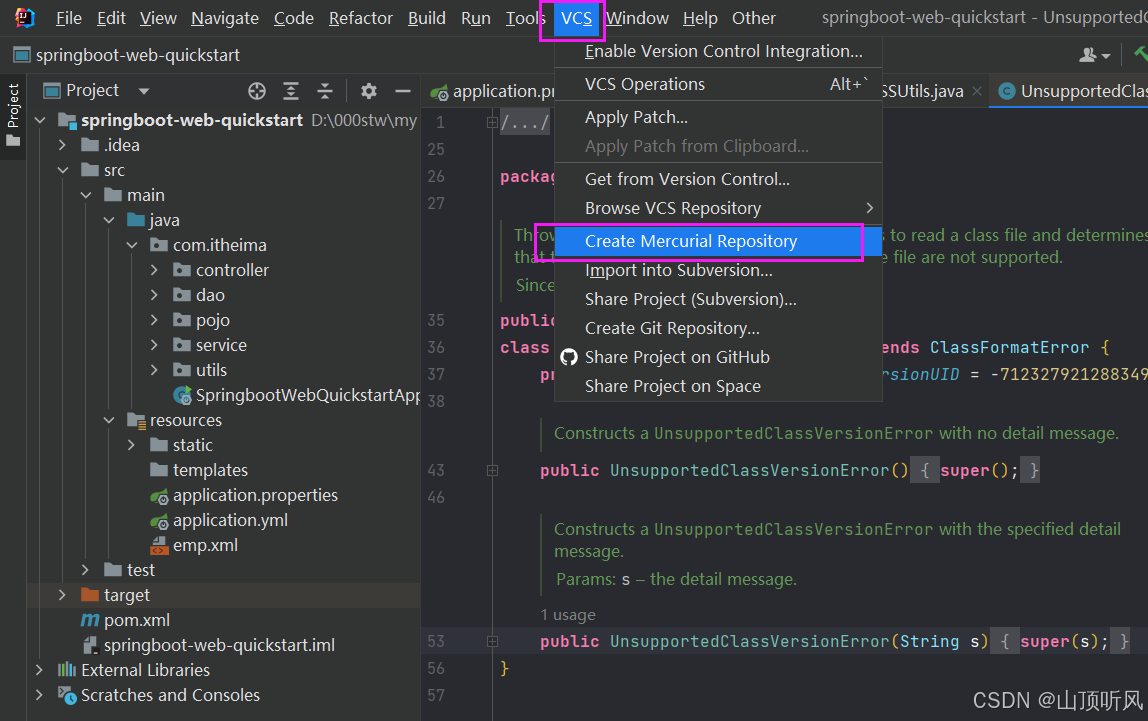
Task: Open the Navigate menu
Action: (225, 18)
